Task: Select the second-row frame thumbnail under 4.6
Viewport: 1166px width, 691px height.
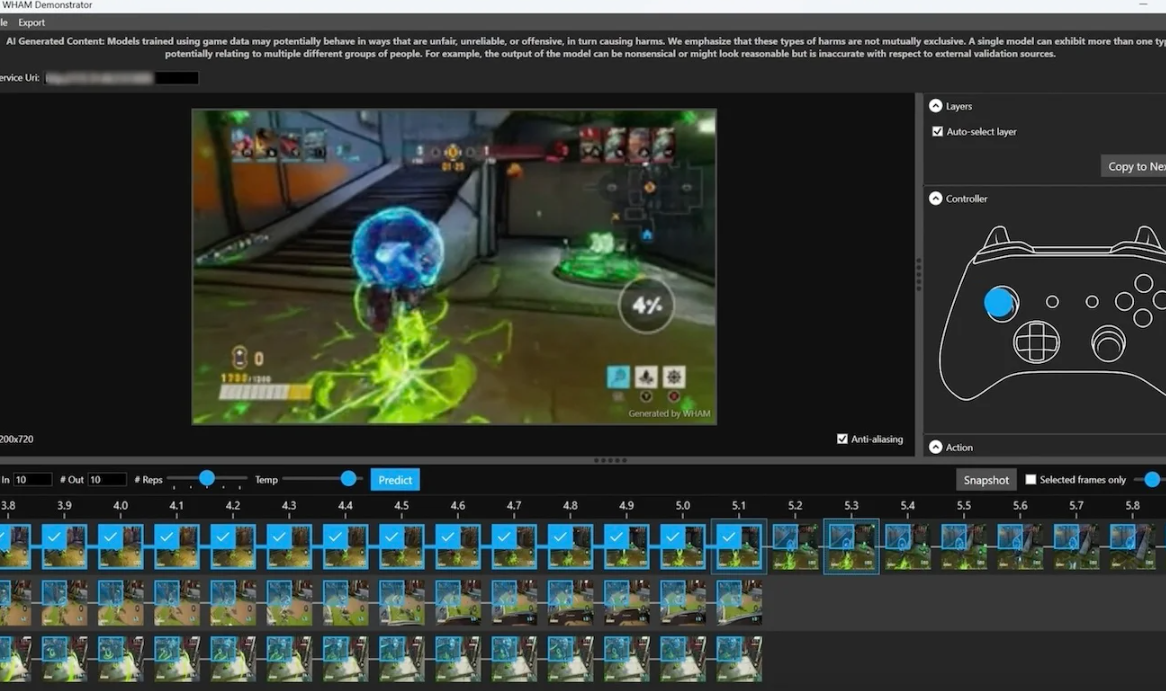Action: click(x=458, y=602)
